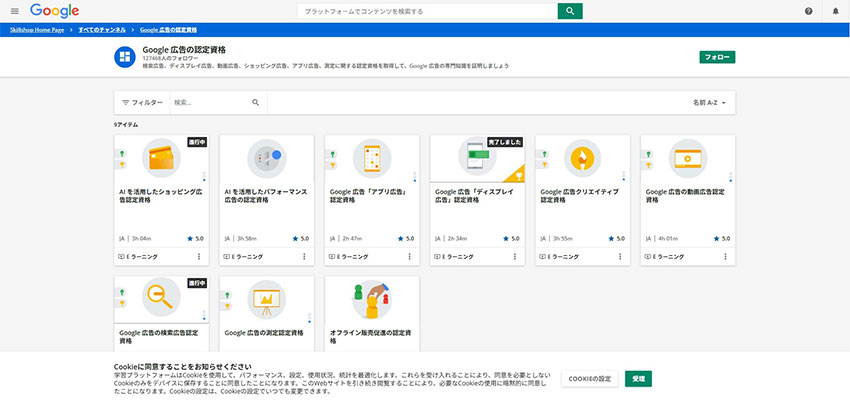Open more options on クリエイティブ card
The width and height of the screenshot is (850, 400).
tap(620, 256)
